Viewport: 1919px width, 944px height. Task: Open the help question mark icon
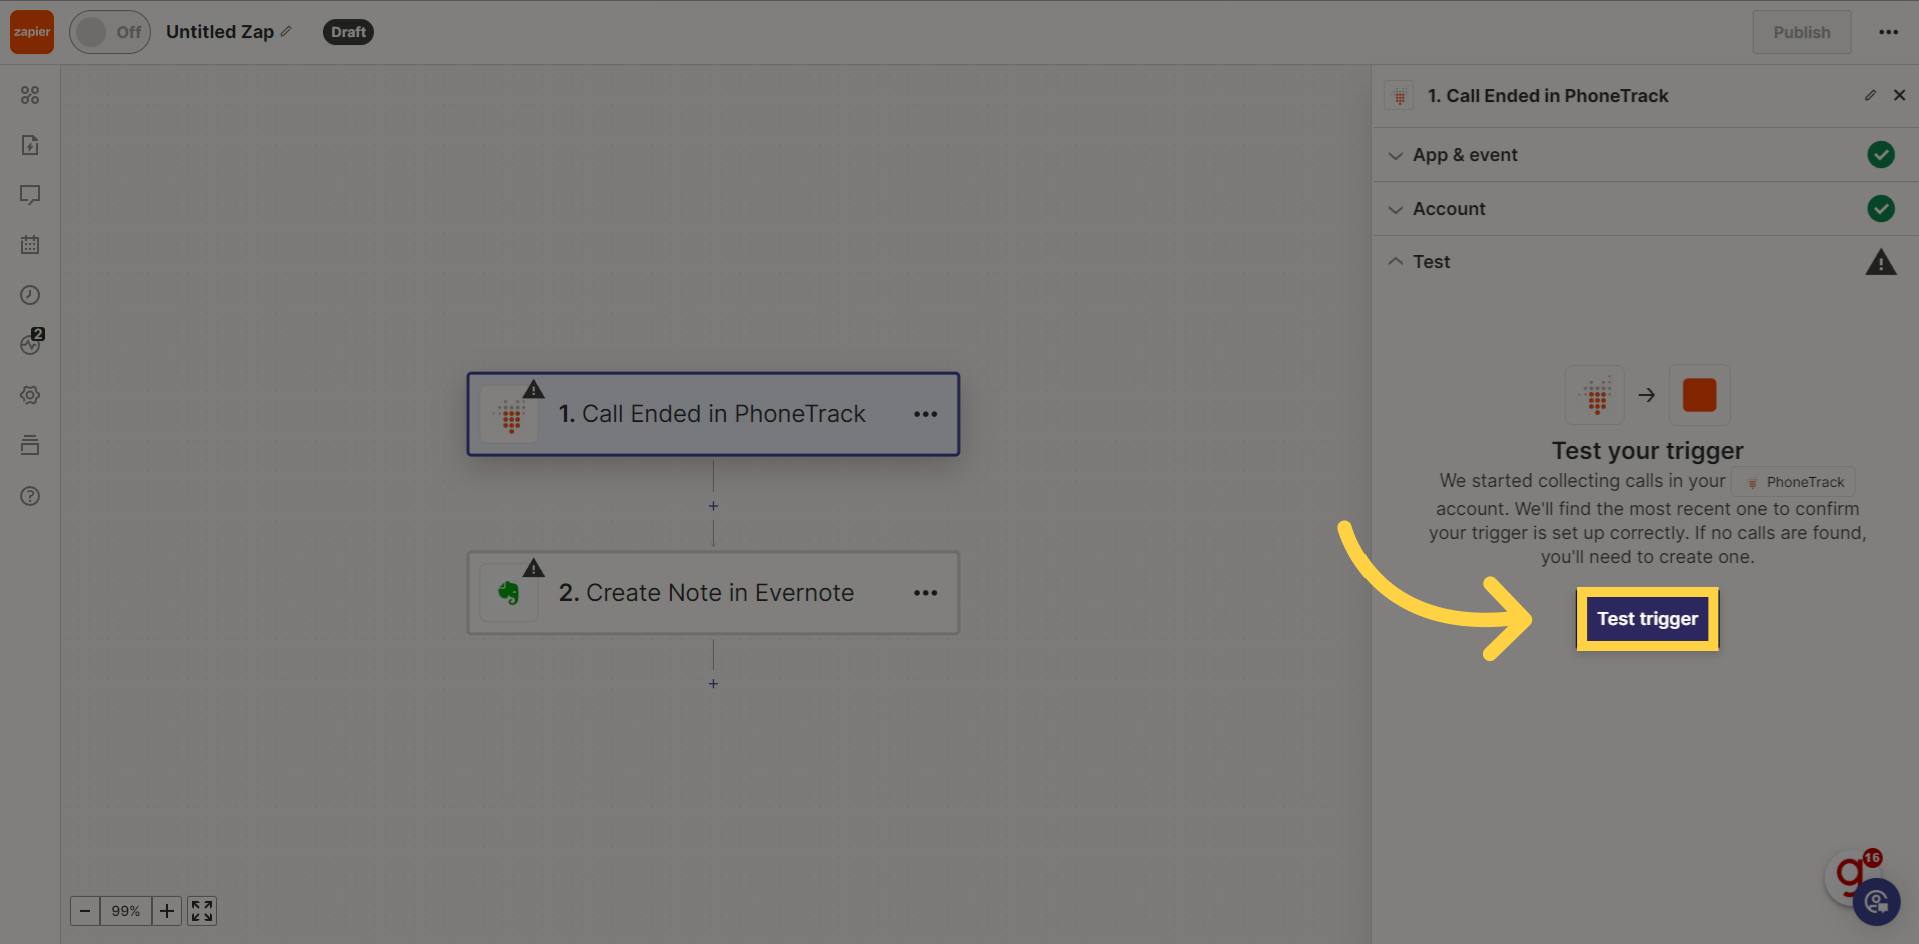[x=30, y=496]
